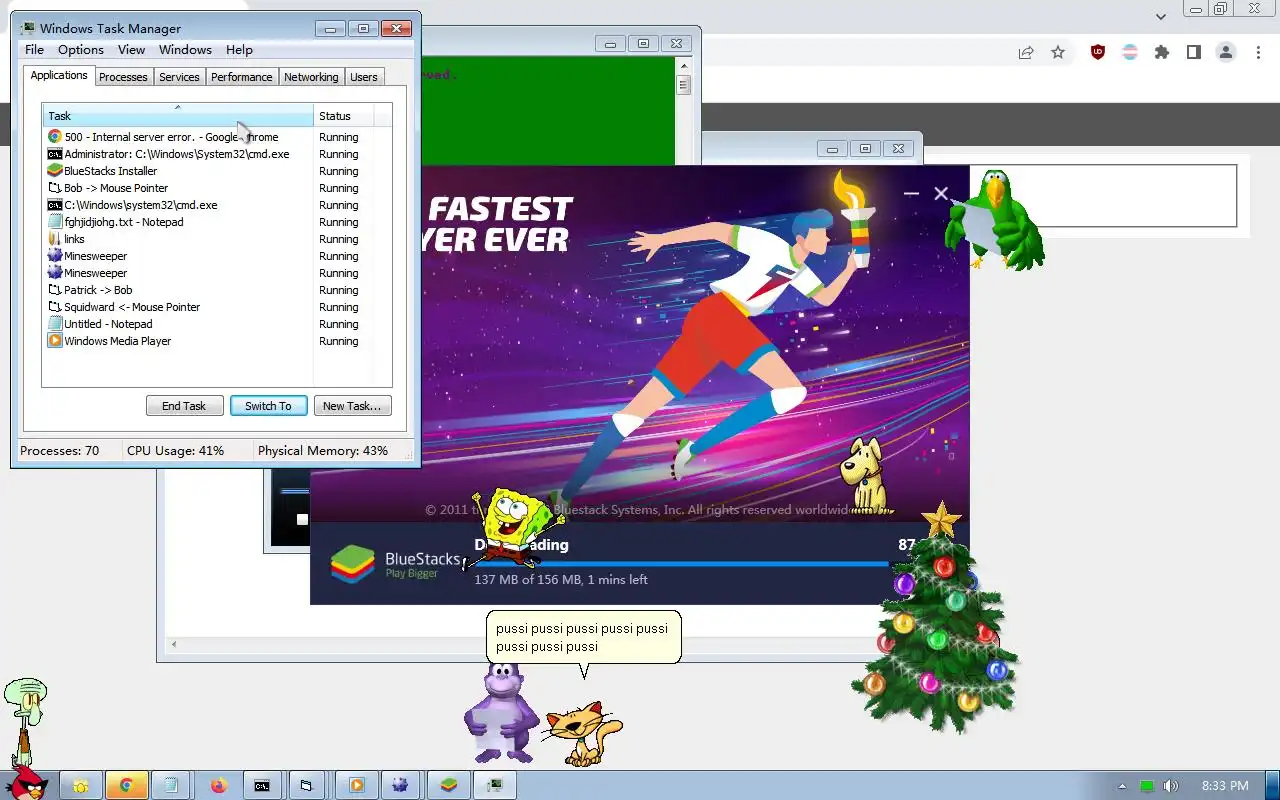The width and height of the screenshot is (1280, 800).
Task: Switch to the Networking tab
Action: pos(311,77)
